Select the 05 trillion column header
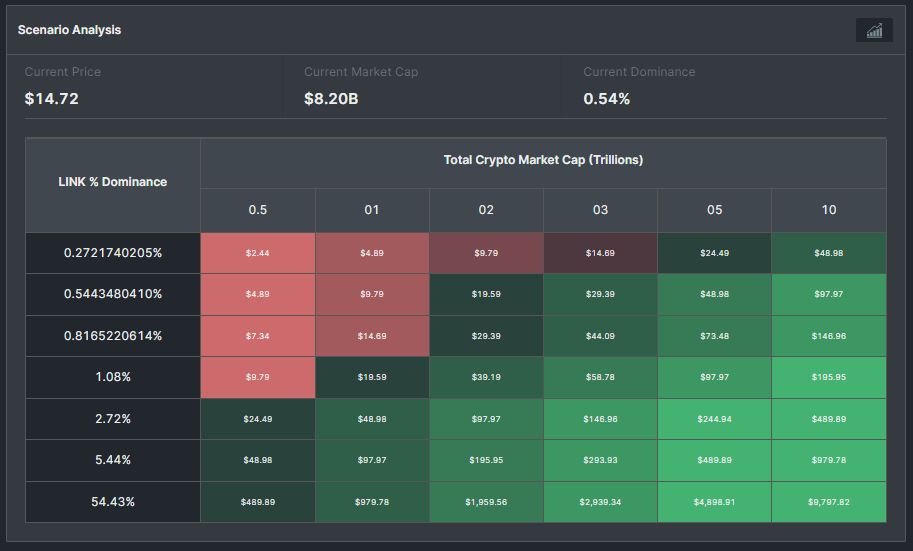This screenshot has height=551, width=913. click(x=714, y=210)
